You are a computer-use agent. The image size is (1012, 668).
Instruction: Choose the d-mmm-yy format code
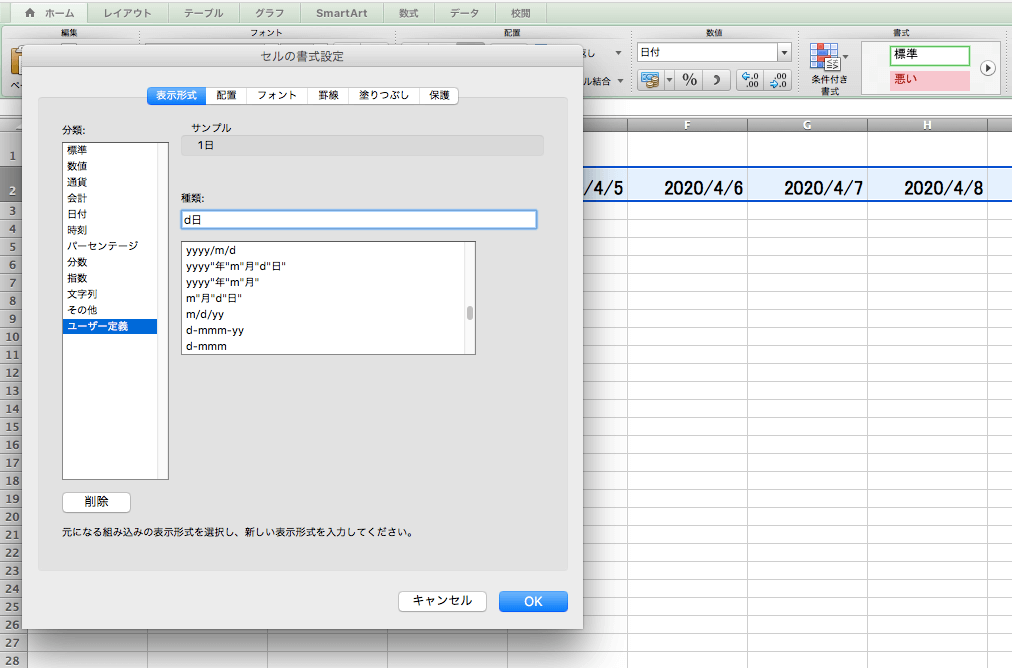click(323, 330)
